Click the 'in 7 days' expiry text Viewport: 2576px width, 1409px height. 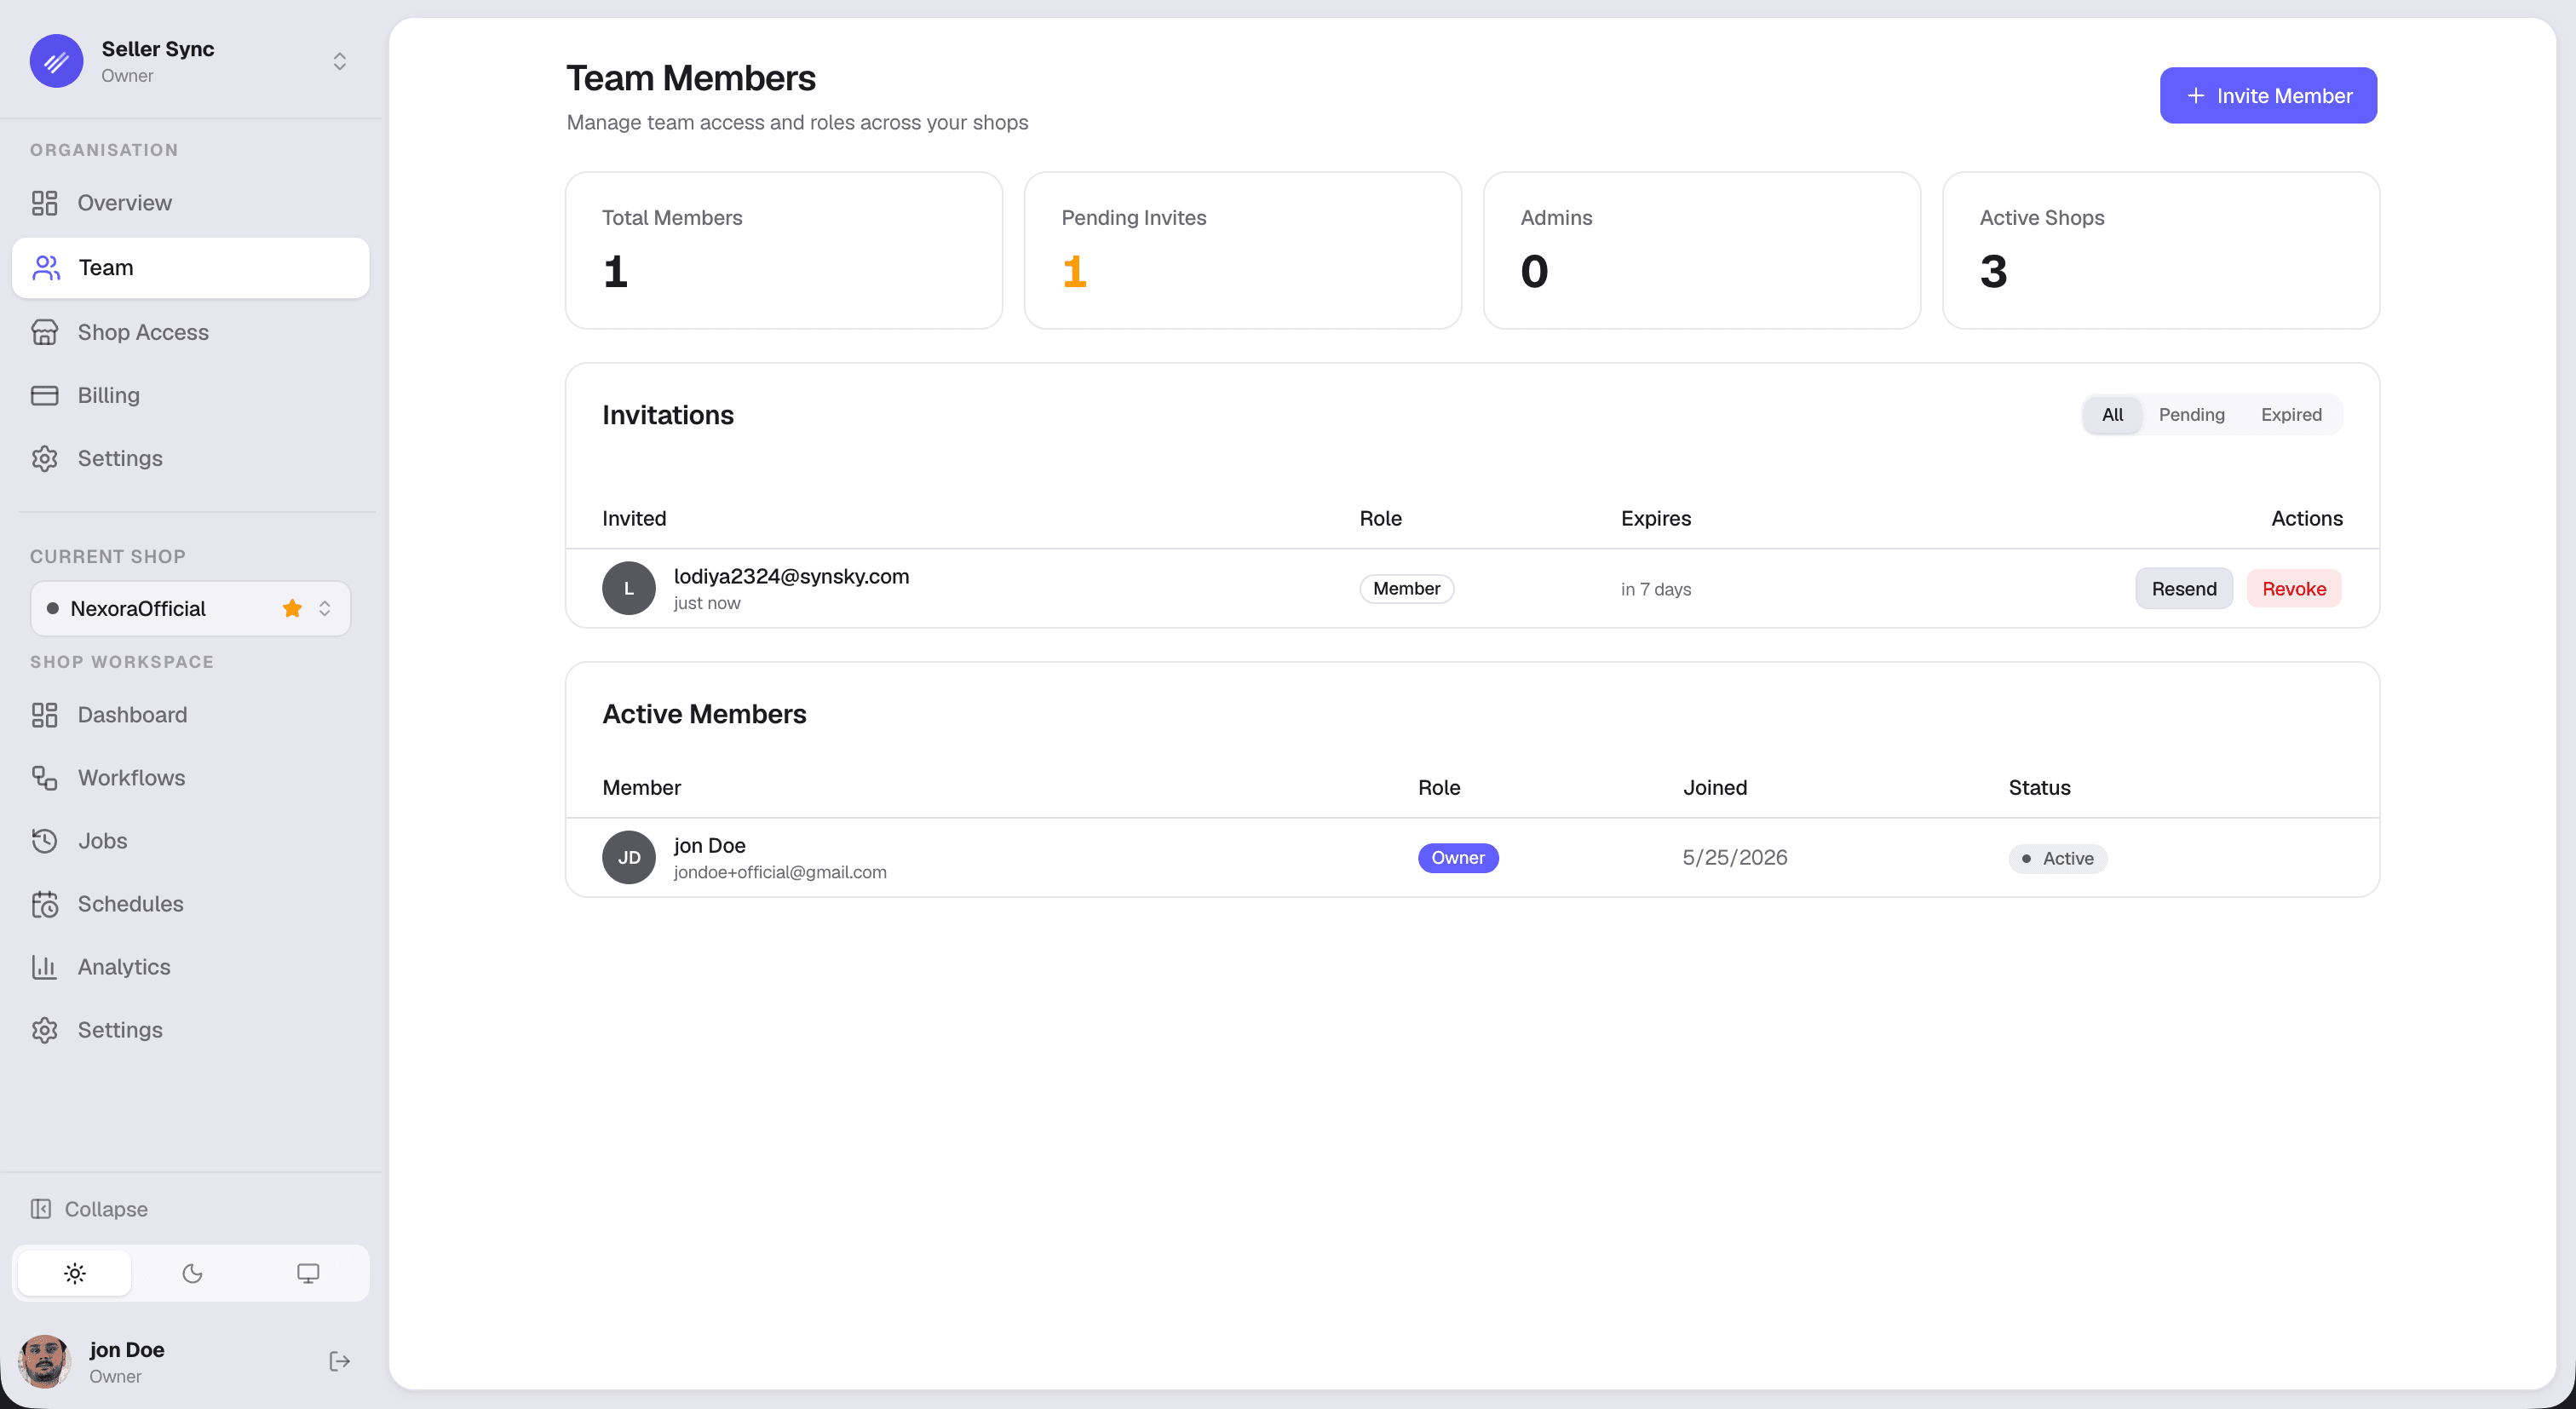1656,589
